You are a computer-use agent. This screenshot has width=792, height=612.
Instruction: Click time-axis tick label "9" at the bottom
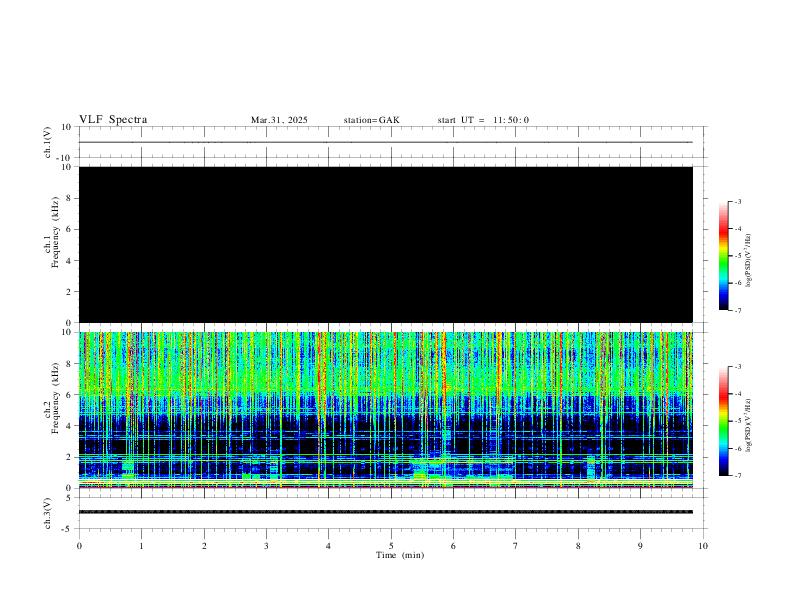640,546
